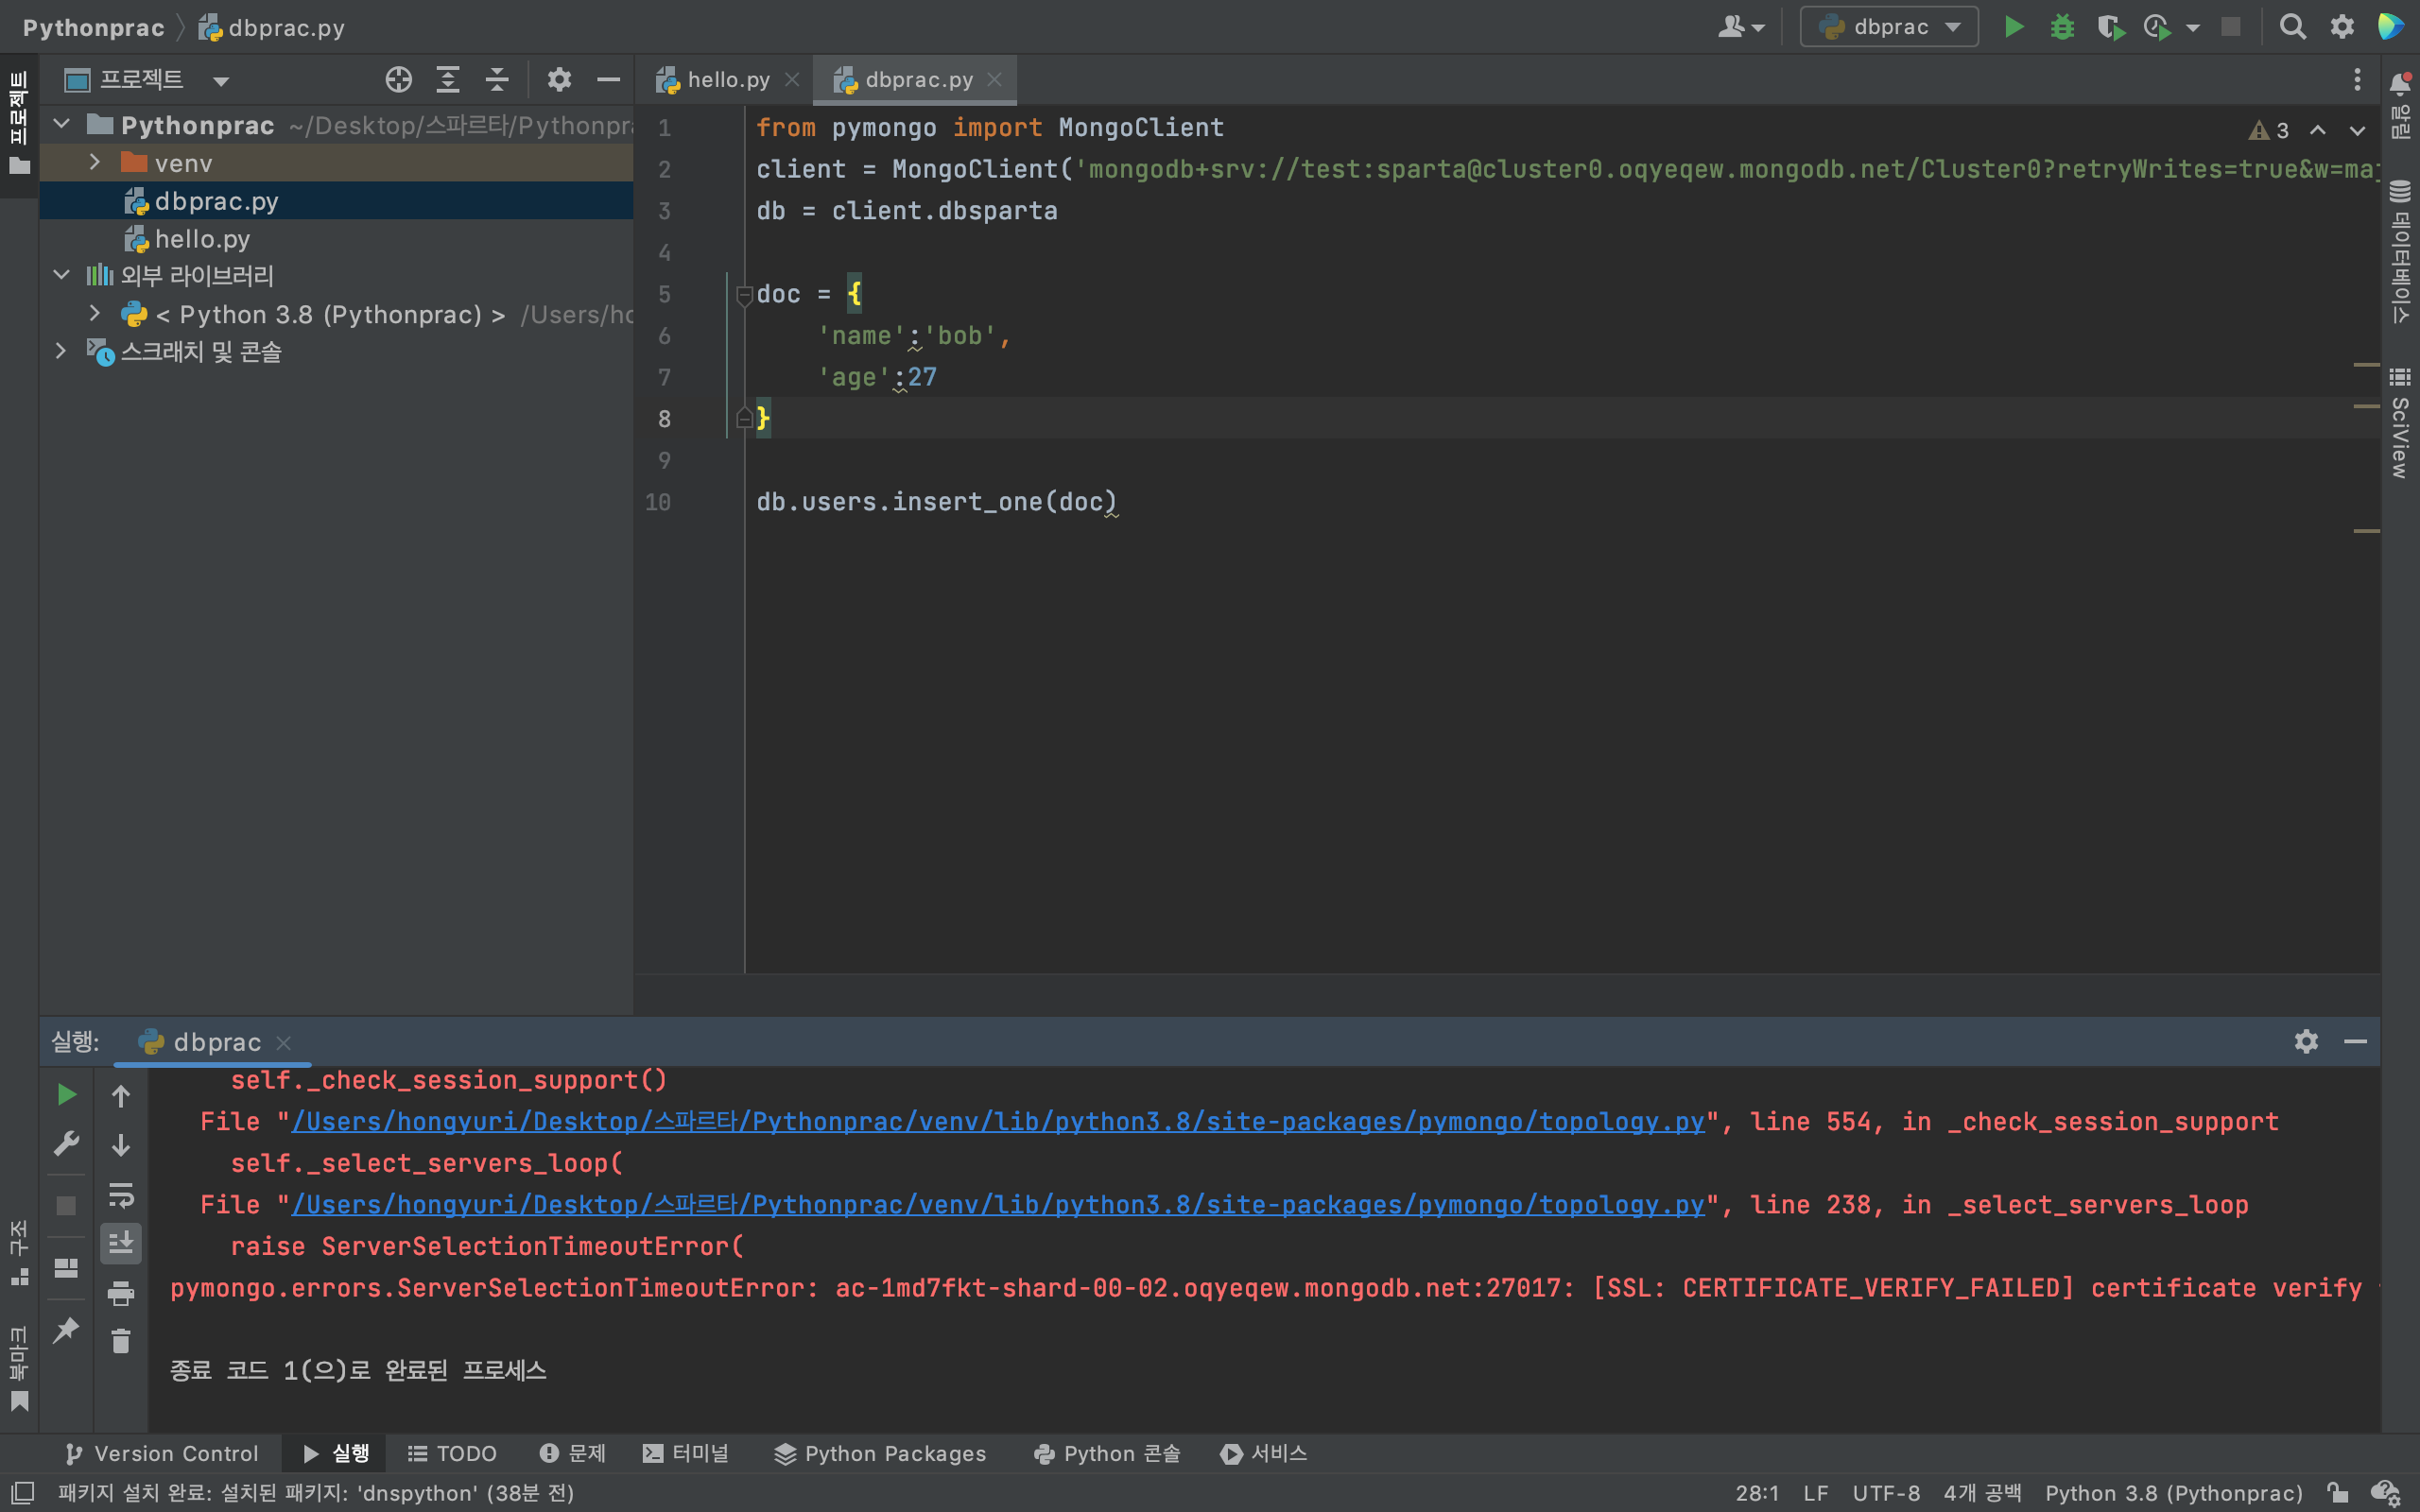
Task: Click the warnings count indicator in the editor
Action: 2268,130
